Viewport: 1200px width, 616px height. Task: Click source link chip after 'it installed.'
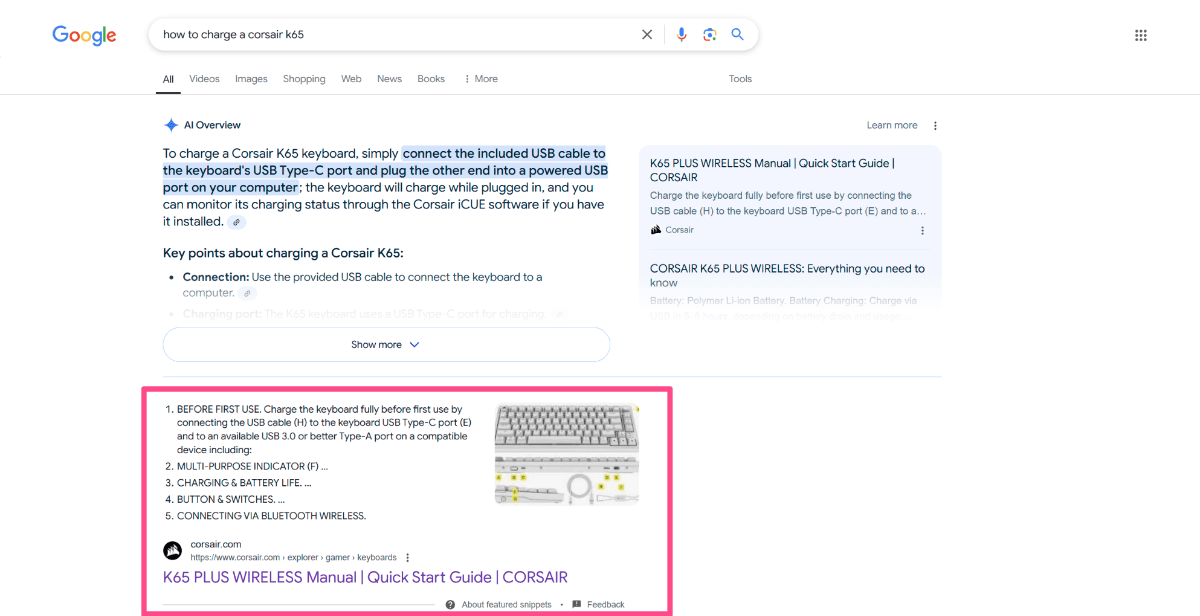tap(236, 222)
